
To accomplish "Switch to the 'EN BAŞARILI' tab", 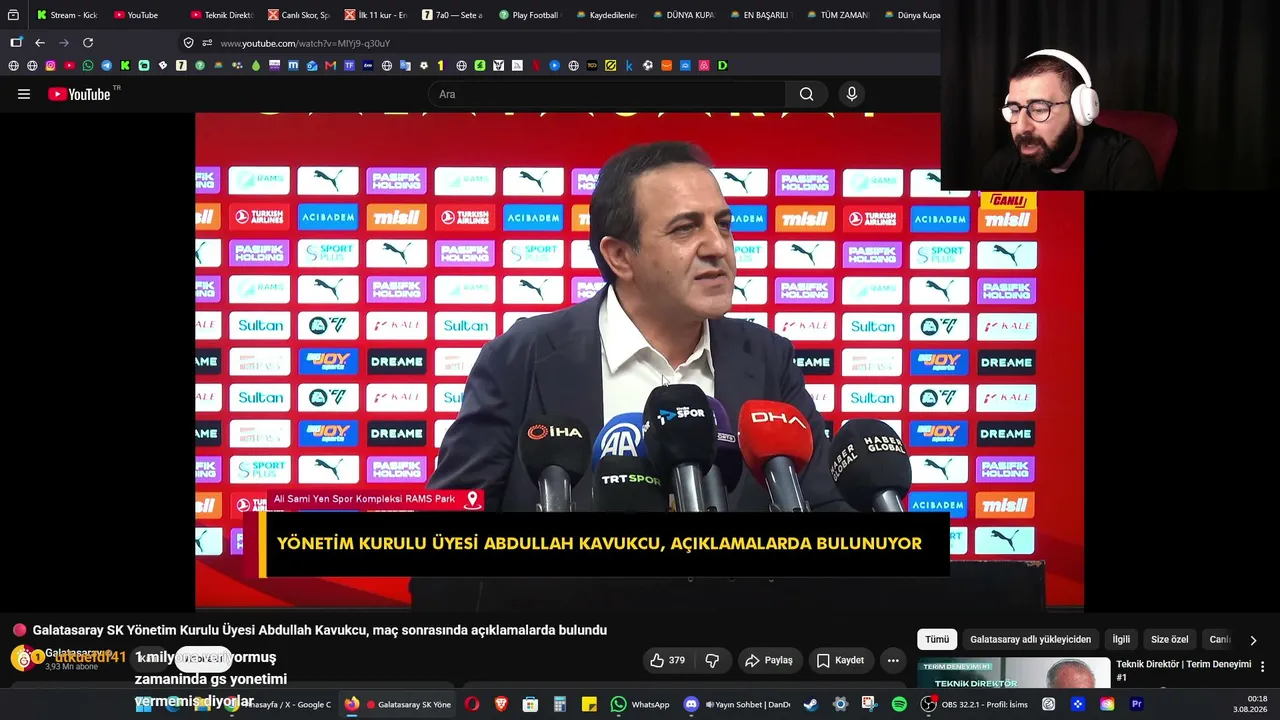I will point(760,15).
